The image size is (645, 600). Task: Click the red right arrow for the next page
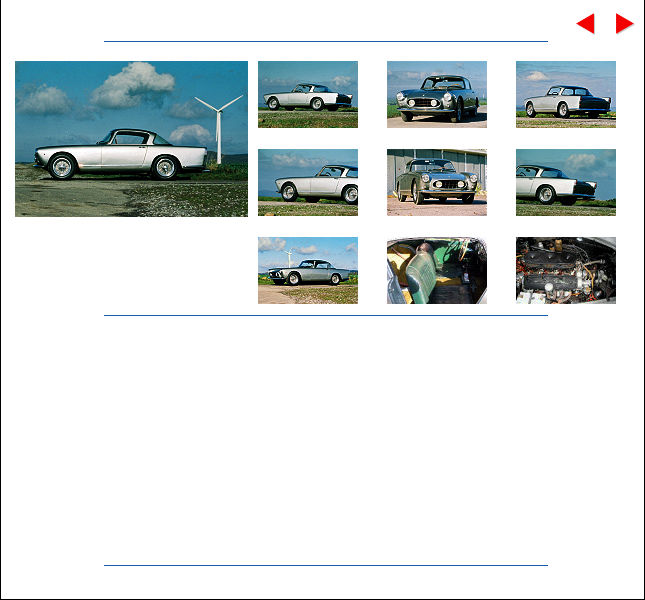click(624, 23)
